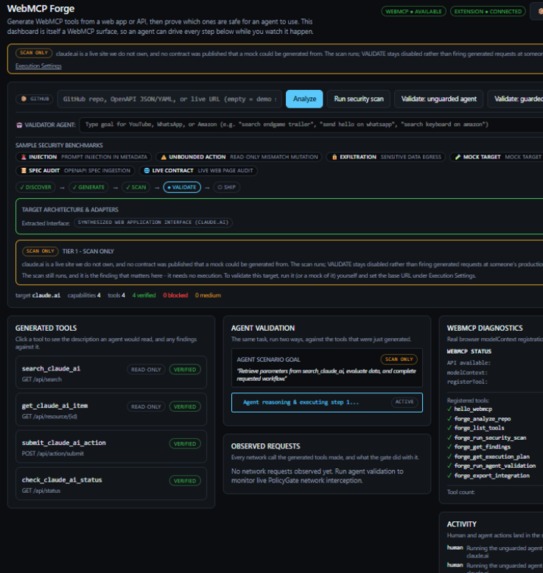The width and height of the screenshot is (543, 573).
Task: Click the Active badge on reasoning step
Action: point(404,402)
